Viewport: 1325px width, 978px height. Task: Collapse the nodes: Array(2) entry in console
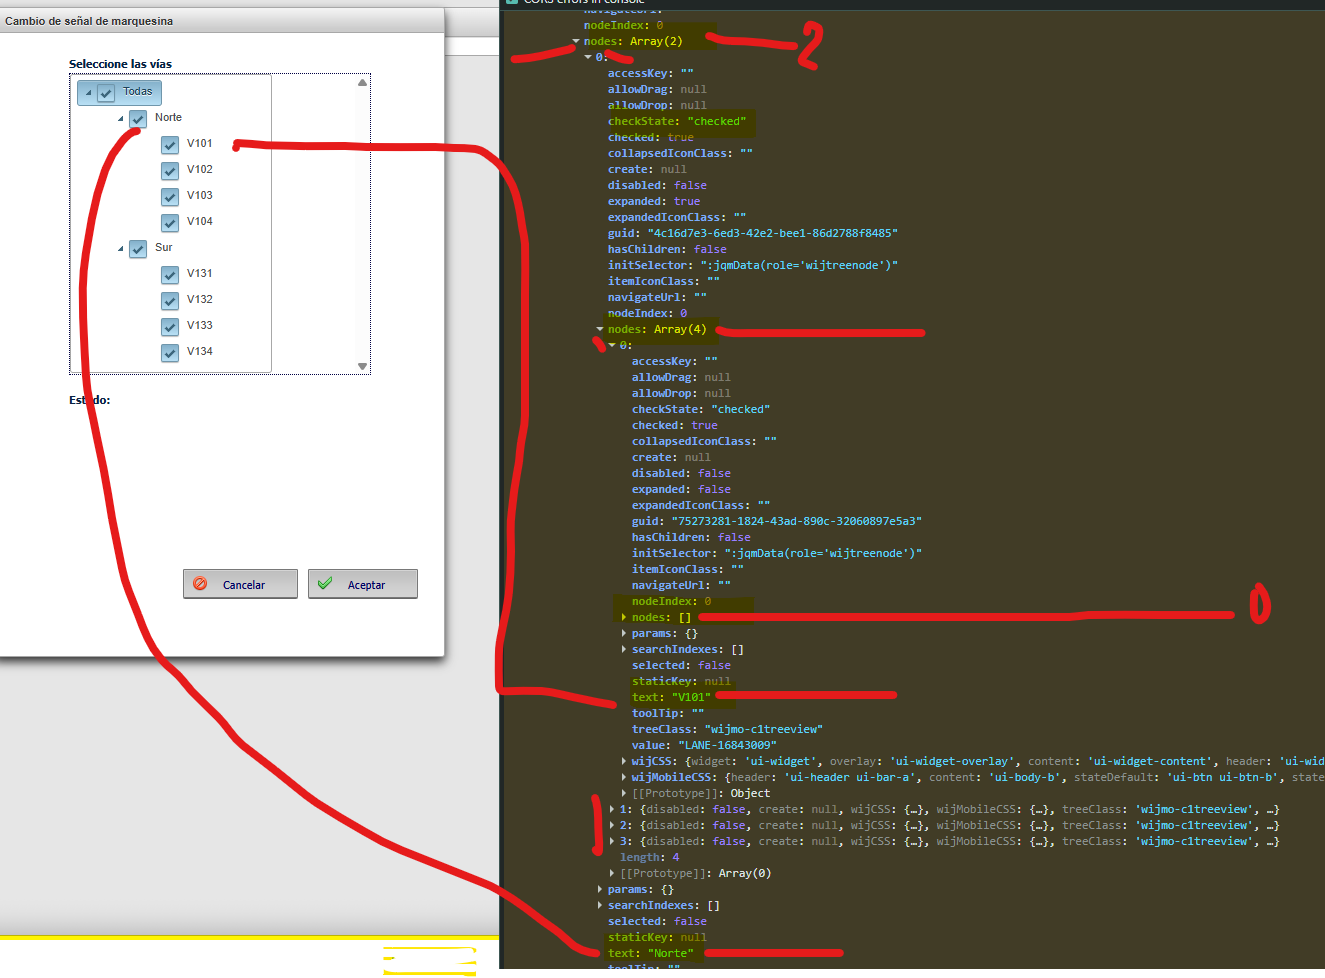pyautogui.click(x=576, y=41)
